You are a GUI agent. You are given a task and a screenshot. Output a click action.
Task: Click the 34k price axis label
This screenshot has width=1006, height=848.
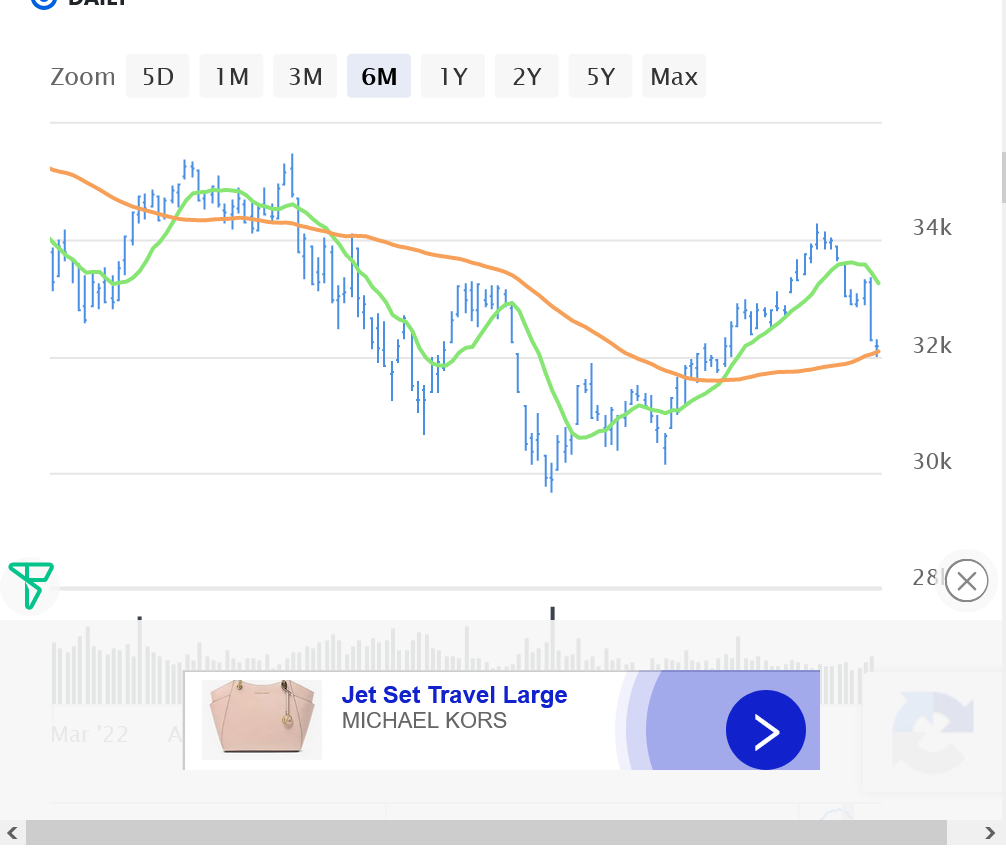[x=932, y=228]
